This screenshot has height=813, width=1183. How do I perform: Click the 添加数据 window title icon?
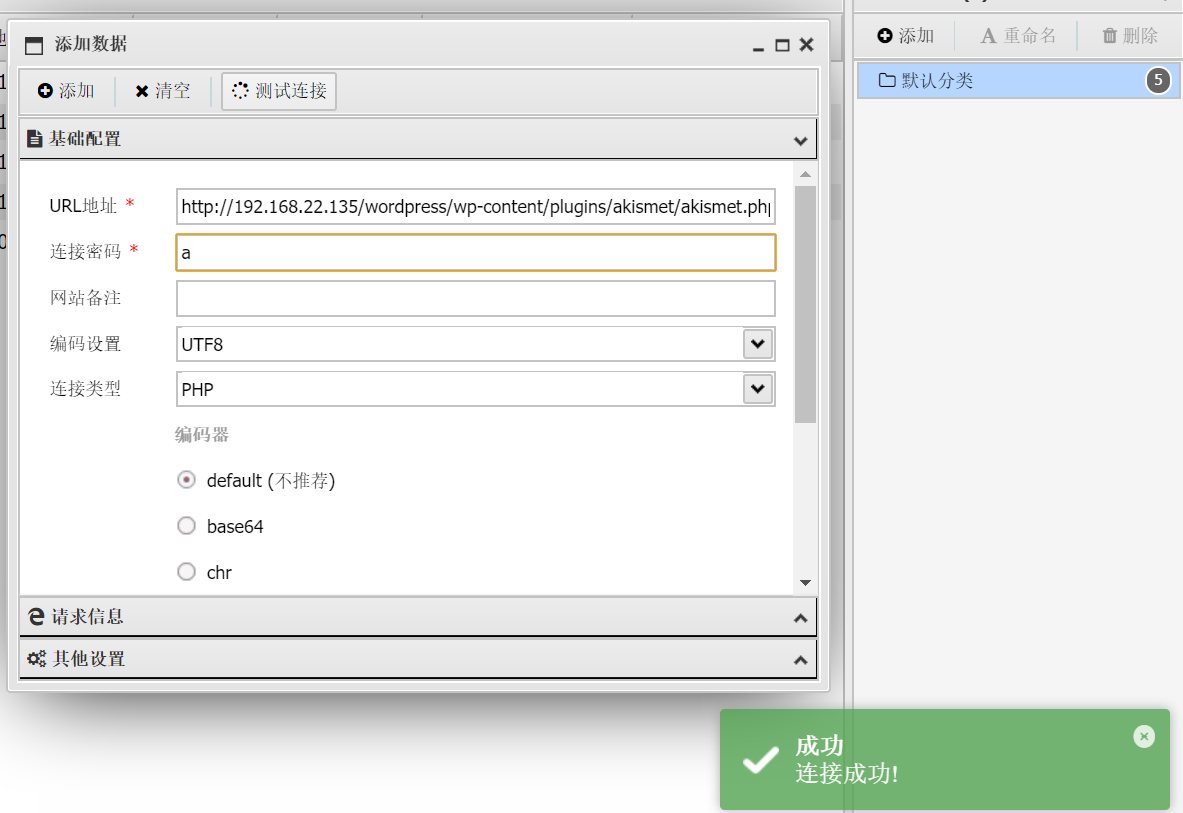pyautogui.click(x=34, y=46)
